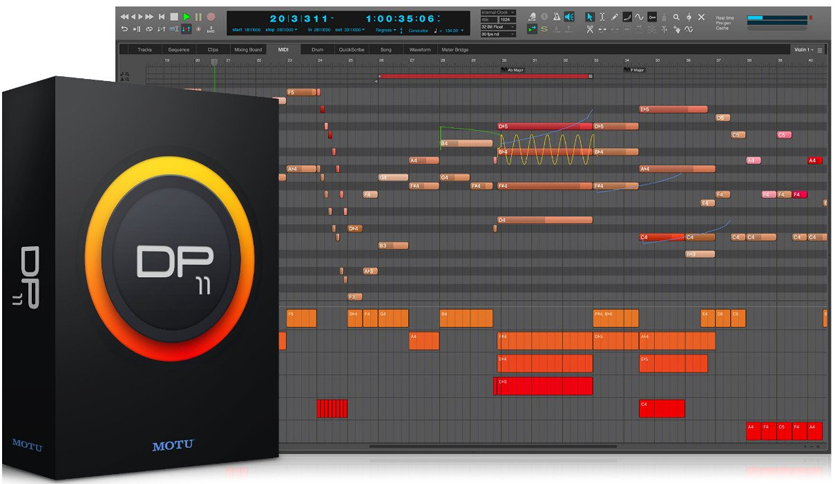Toggle the link/loop chain button
The width and height of the screenshot is (836, 484).
coord(149,29)
